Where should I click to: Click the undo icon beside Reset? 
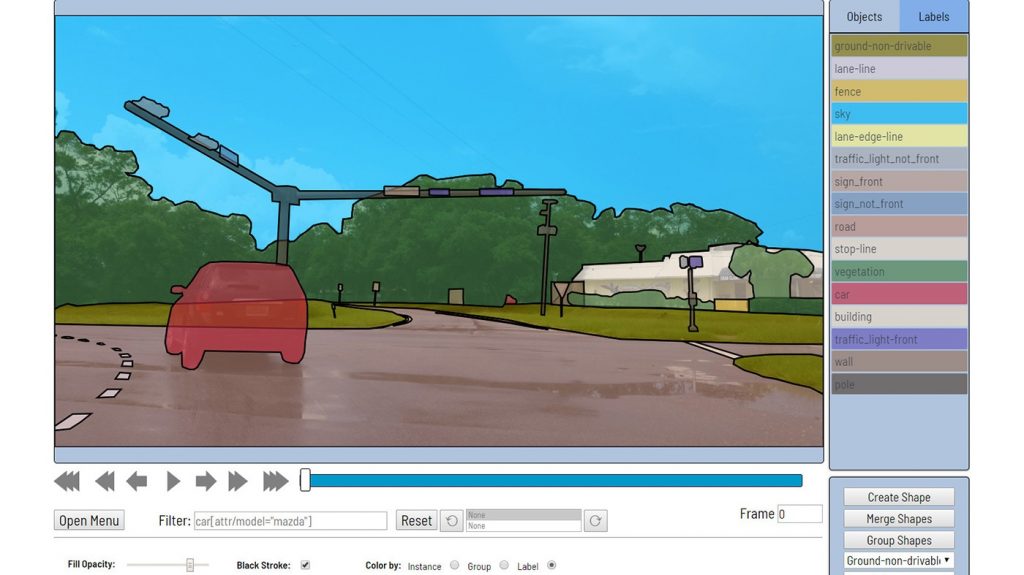(x=451, y=521)
